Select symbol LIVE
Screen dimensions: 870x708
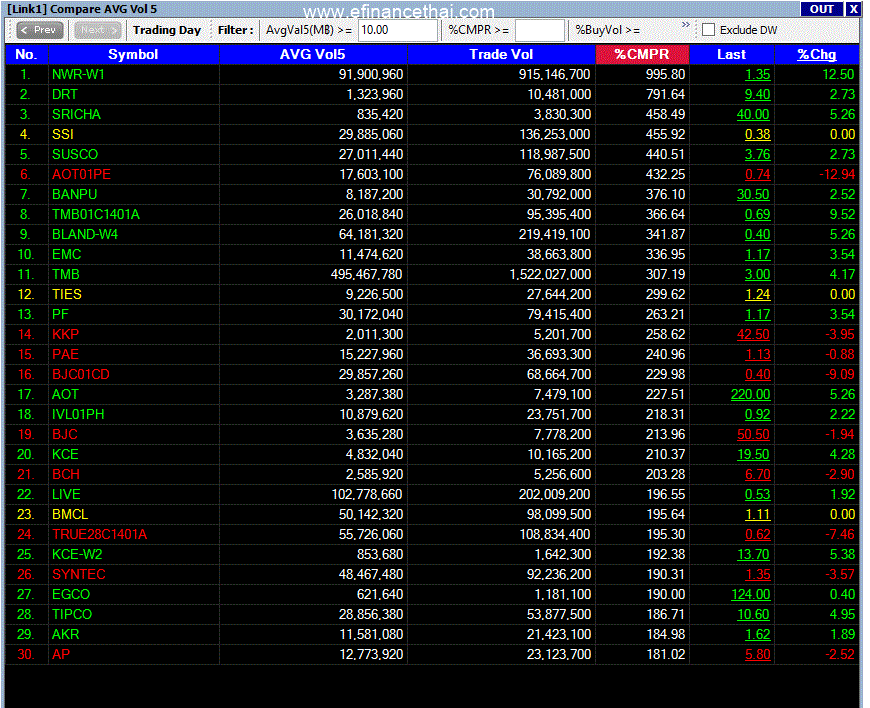pos(66,494)
